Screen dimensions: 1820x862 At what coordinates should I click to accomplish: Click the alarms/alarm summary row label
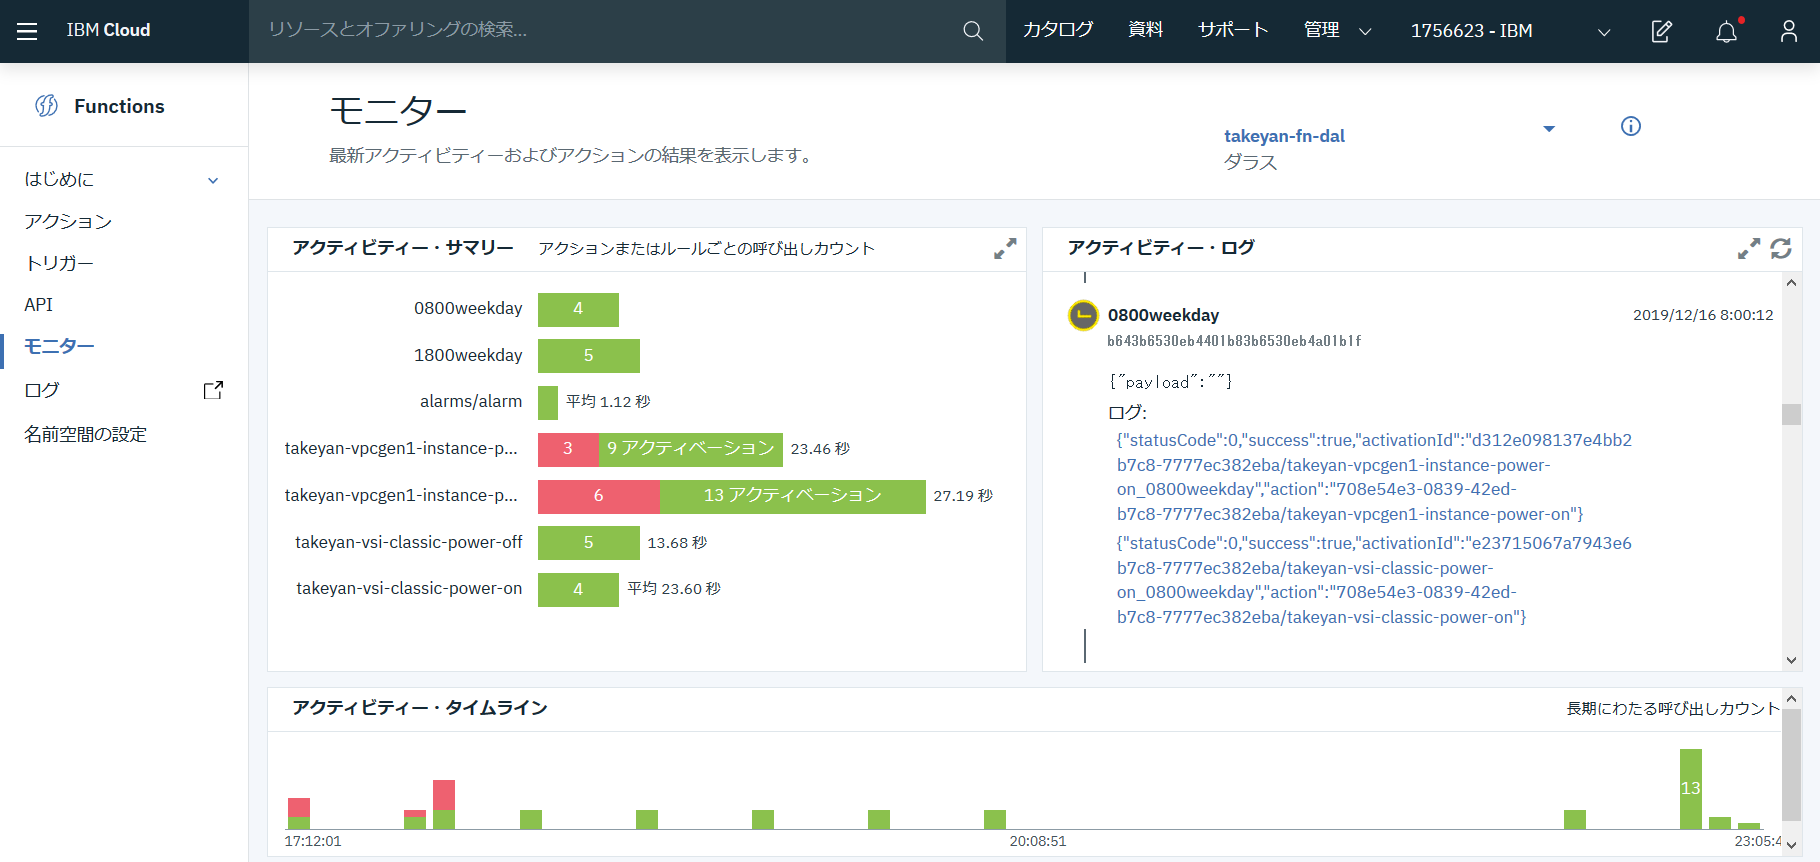click(471, 401)
